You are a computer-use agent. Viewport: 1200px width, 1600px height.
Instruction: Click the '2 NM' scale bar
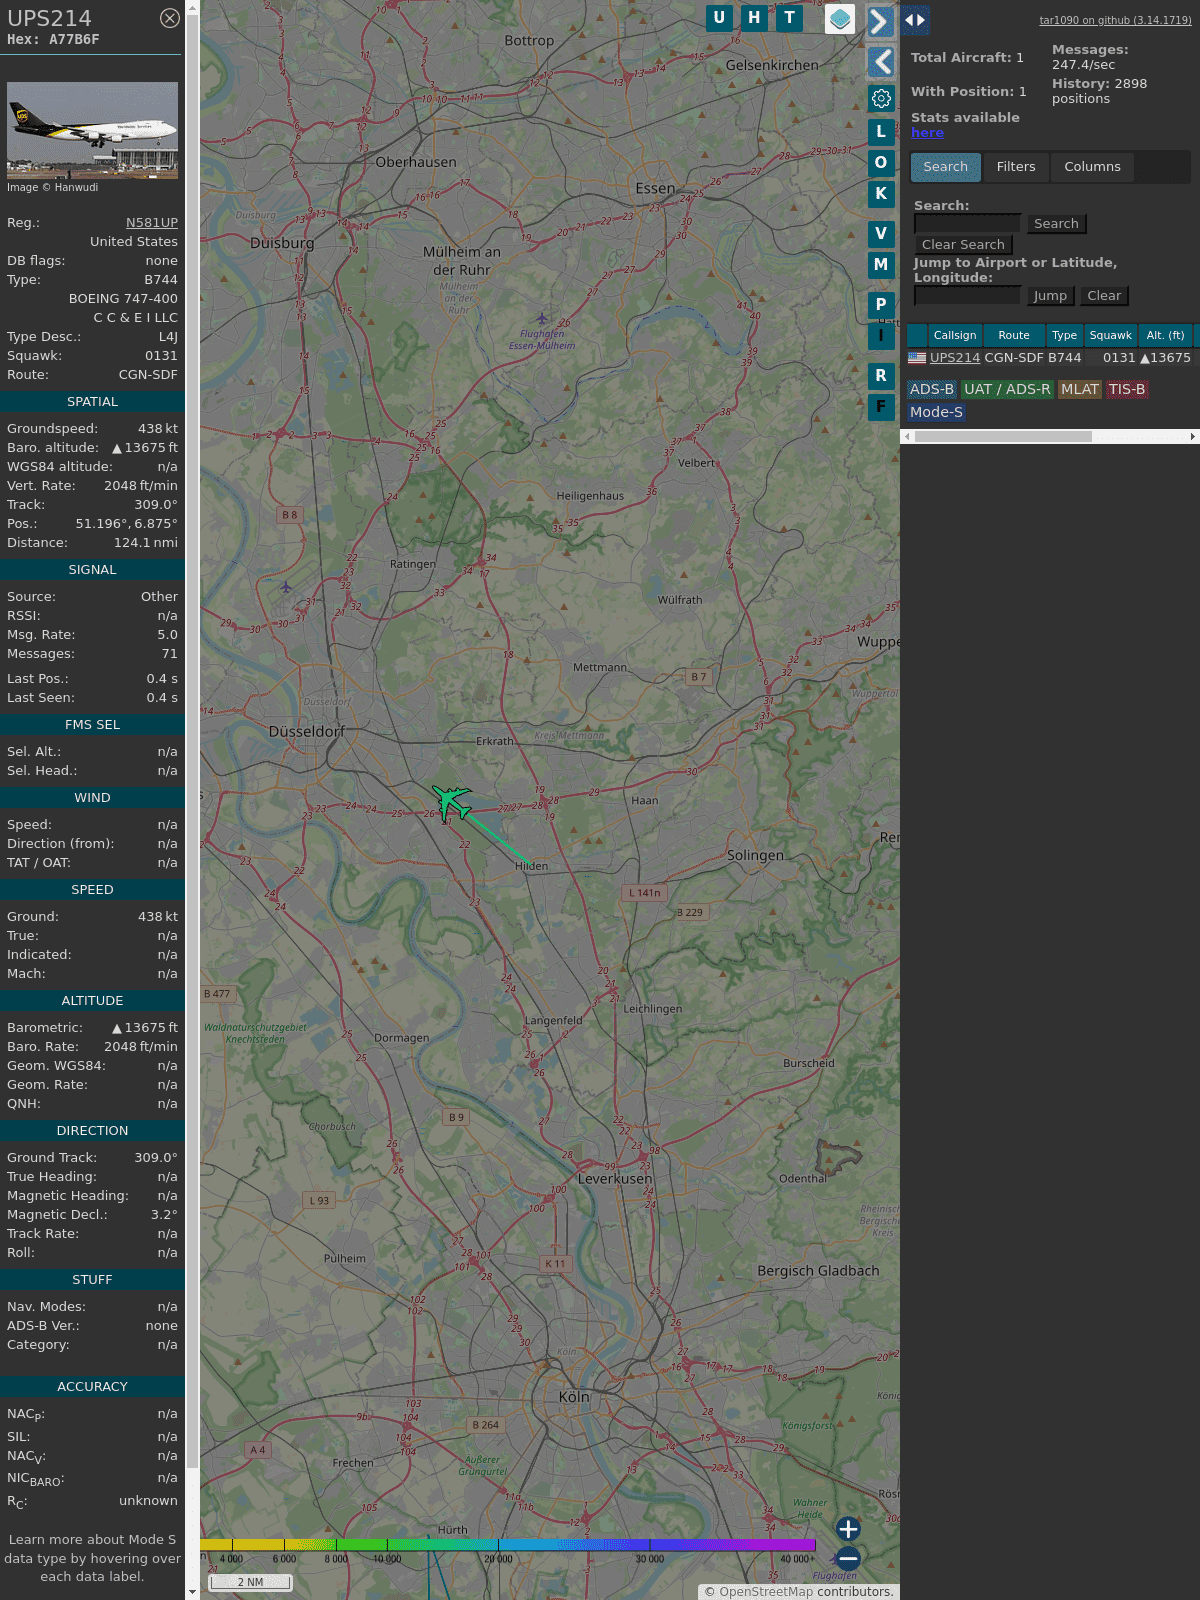(x=250, y=1582)
